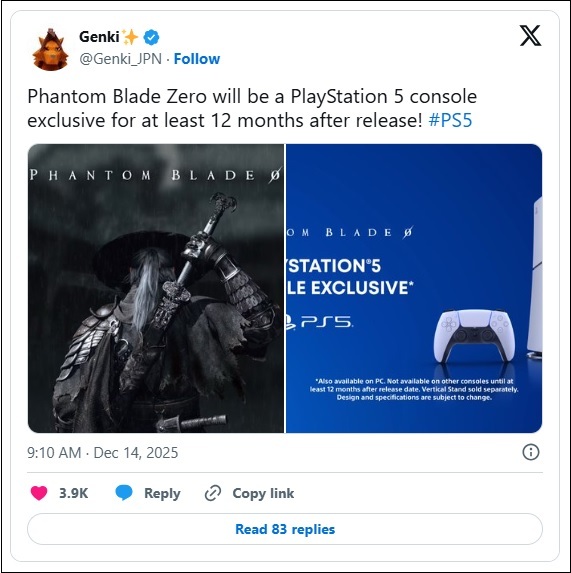Open the @Genki_JPN handle
This screenshot has width=571, height=573.
coord(121,59)
